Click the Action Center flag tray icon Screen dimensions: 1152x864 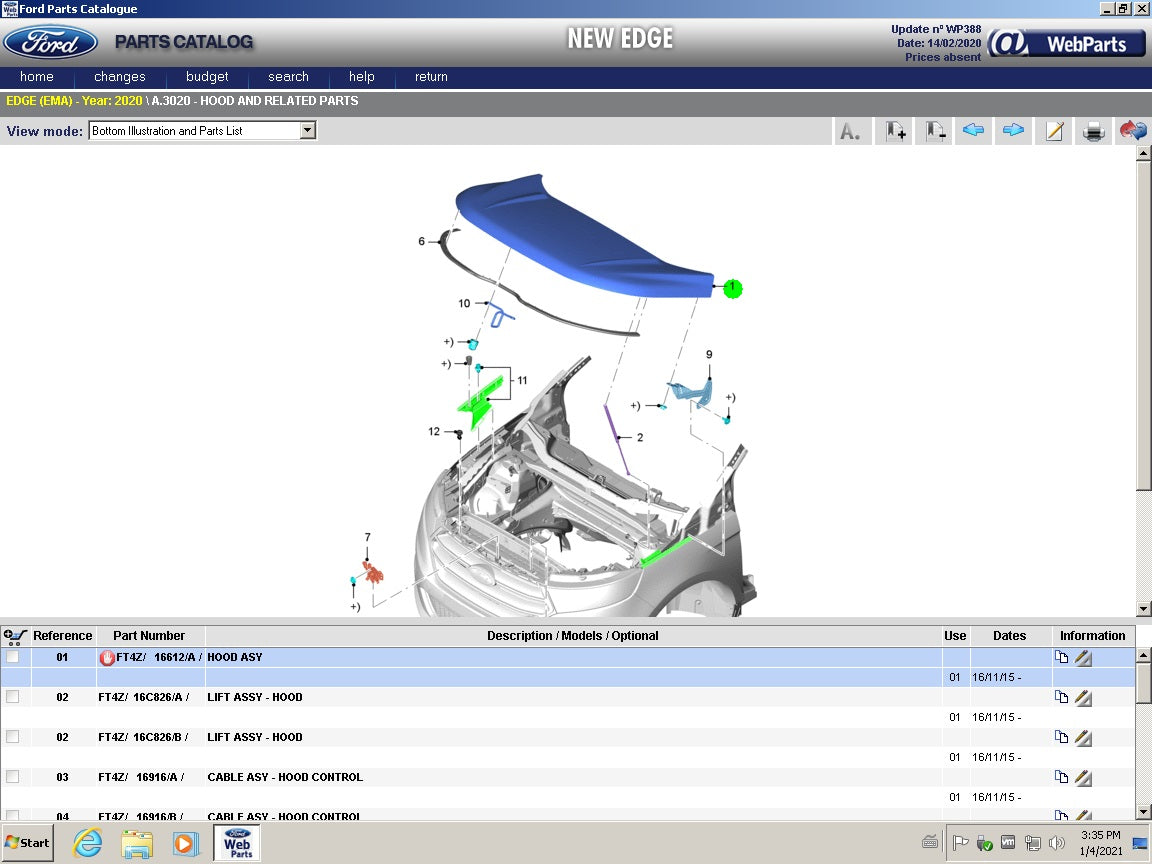(x=960, y=843)
